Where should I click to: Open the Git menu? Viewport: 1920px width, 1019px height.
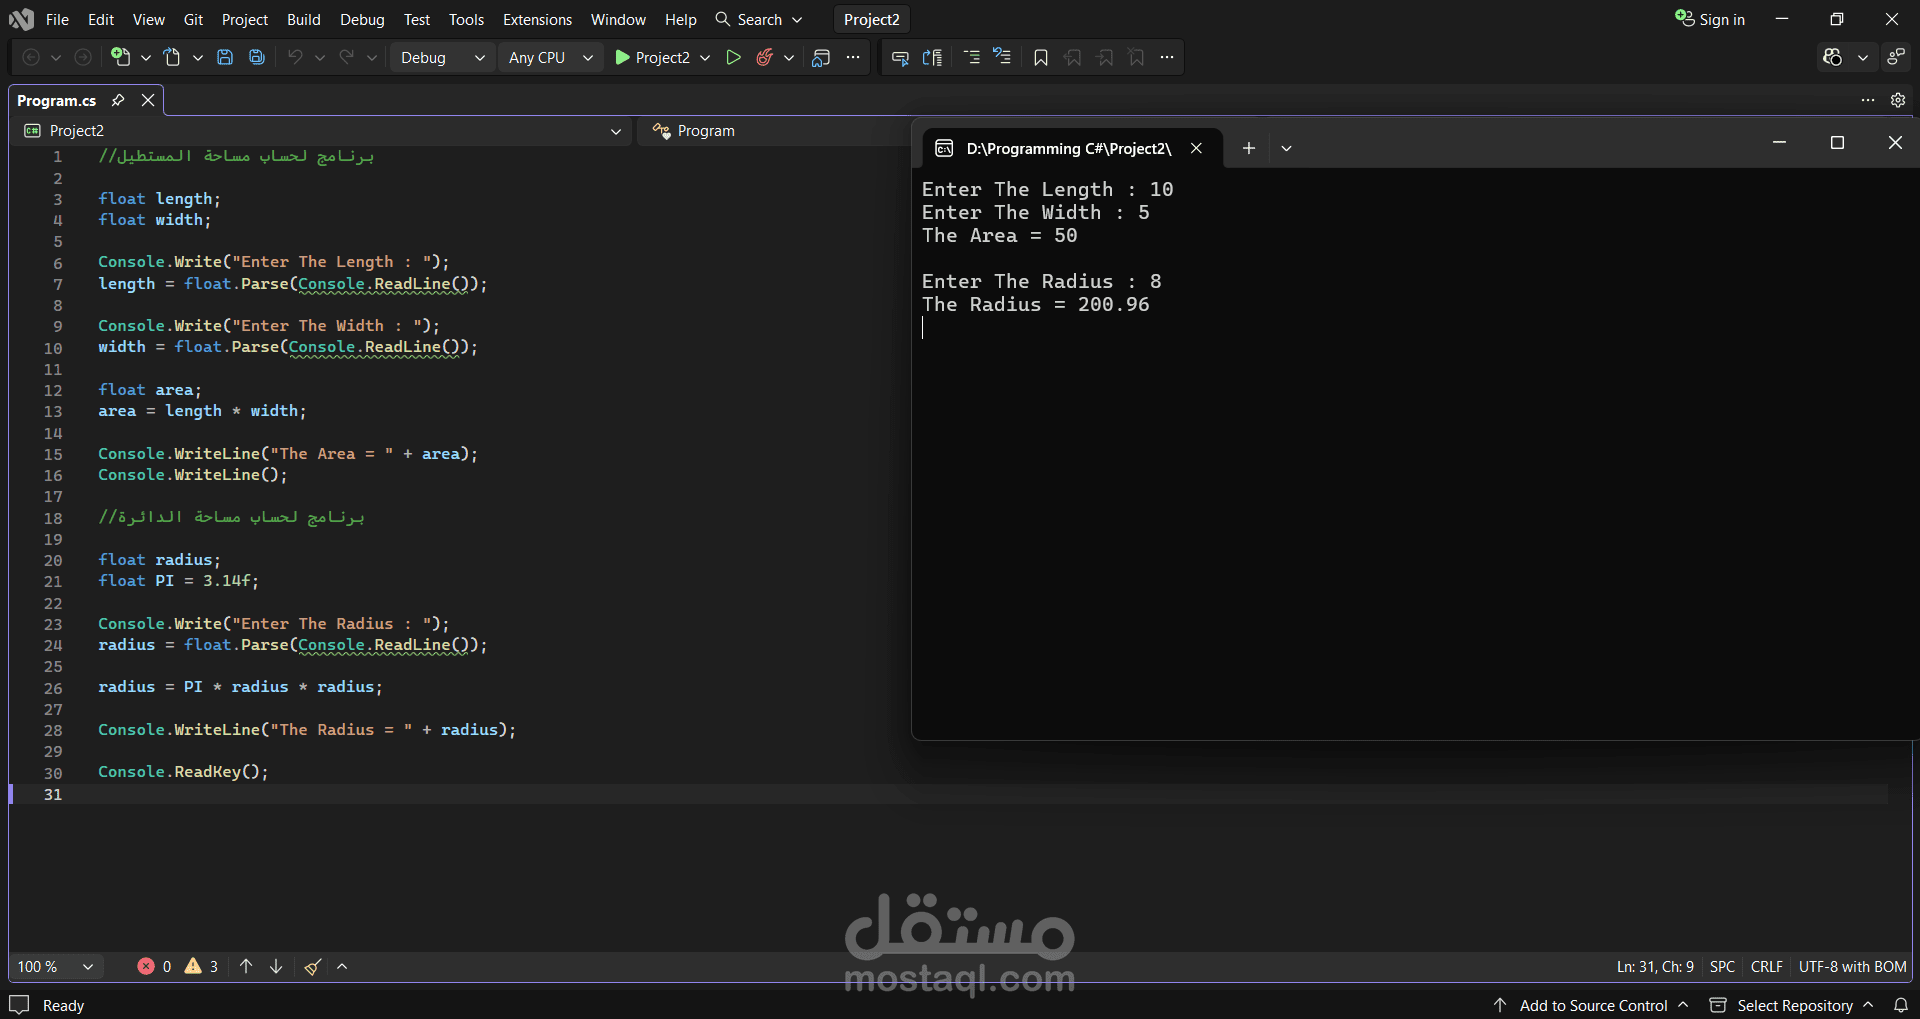[194, 19]
